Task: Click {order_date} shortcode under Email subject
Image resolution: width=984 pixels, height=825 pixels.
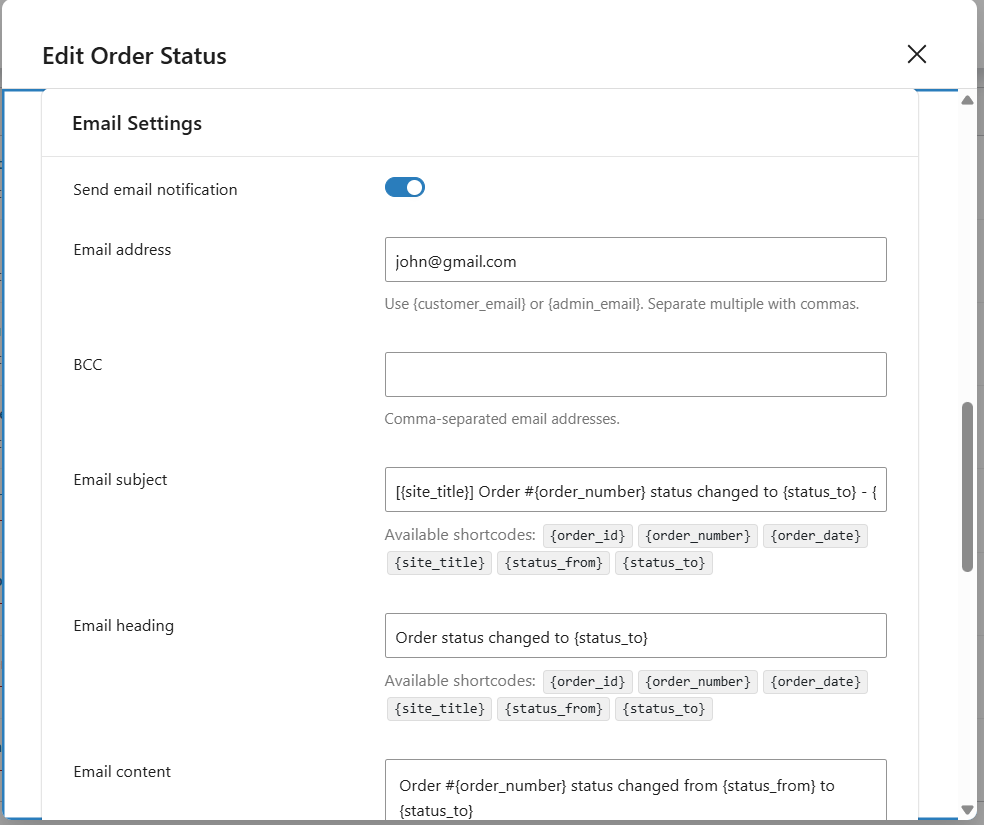Action: (815, 535)
